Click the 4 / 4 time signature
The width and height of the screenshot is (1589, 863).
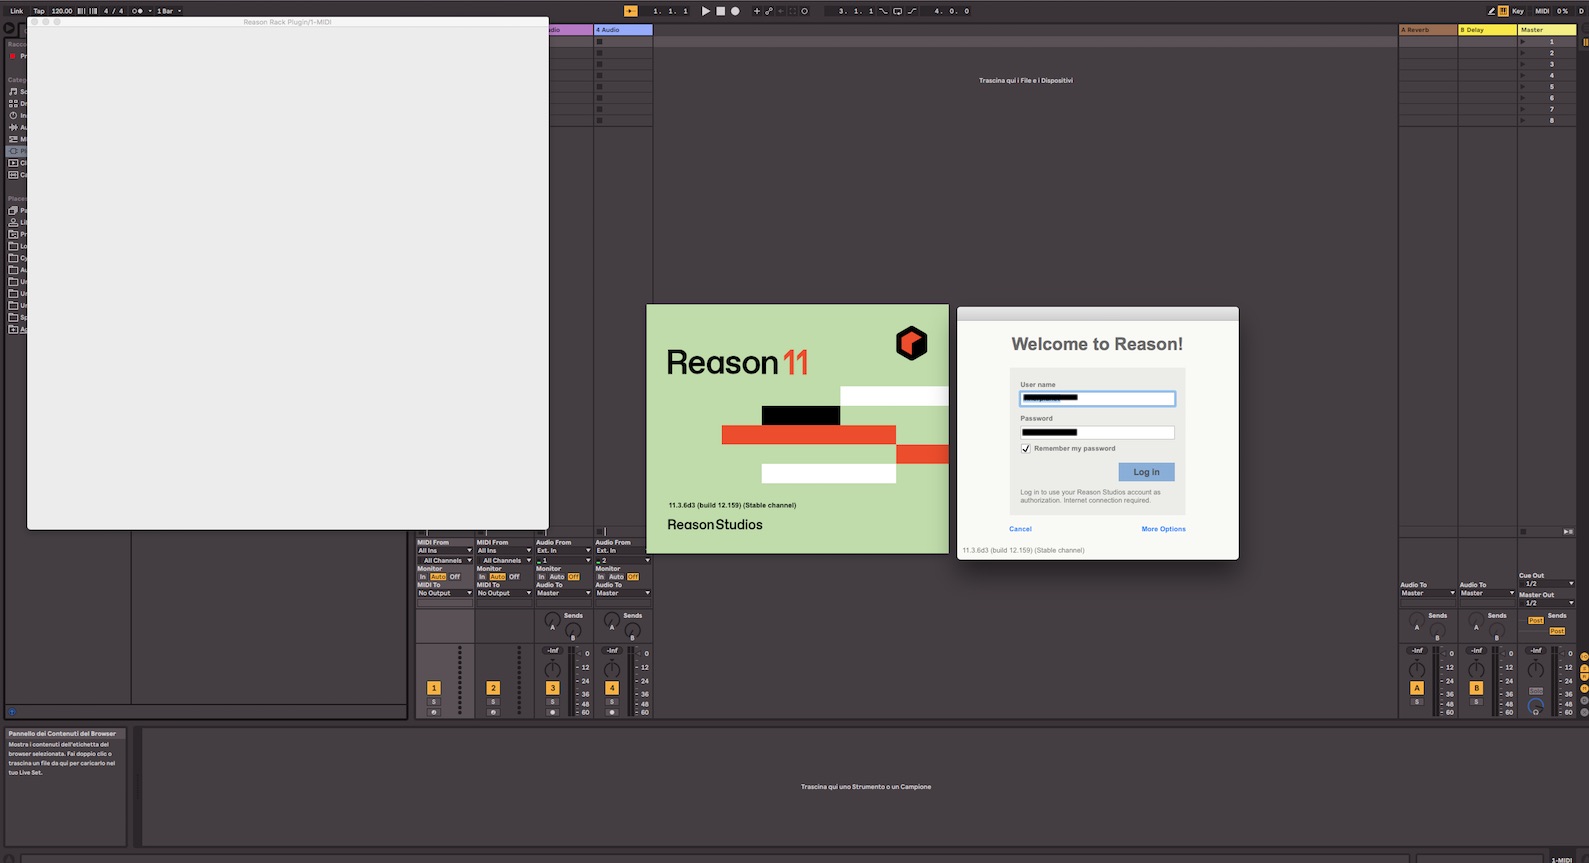[114, 11]
